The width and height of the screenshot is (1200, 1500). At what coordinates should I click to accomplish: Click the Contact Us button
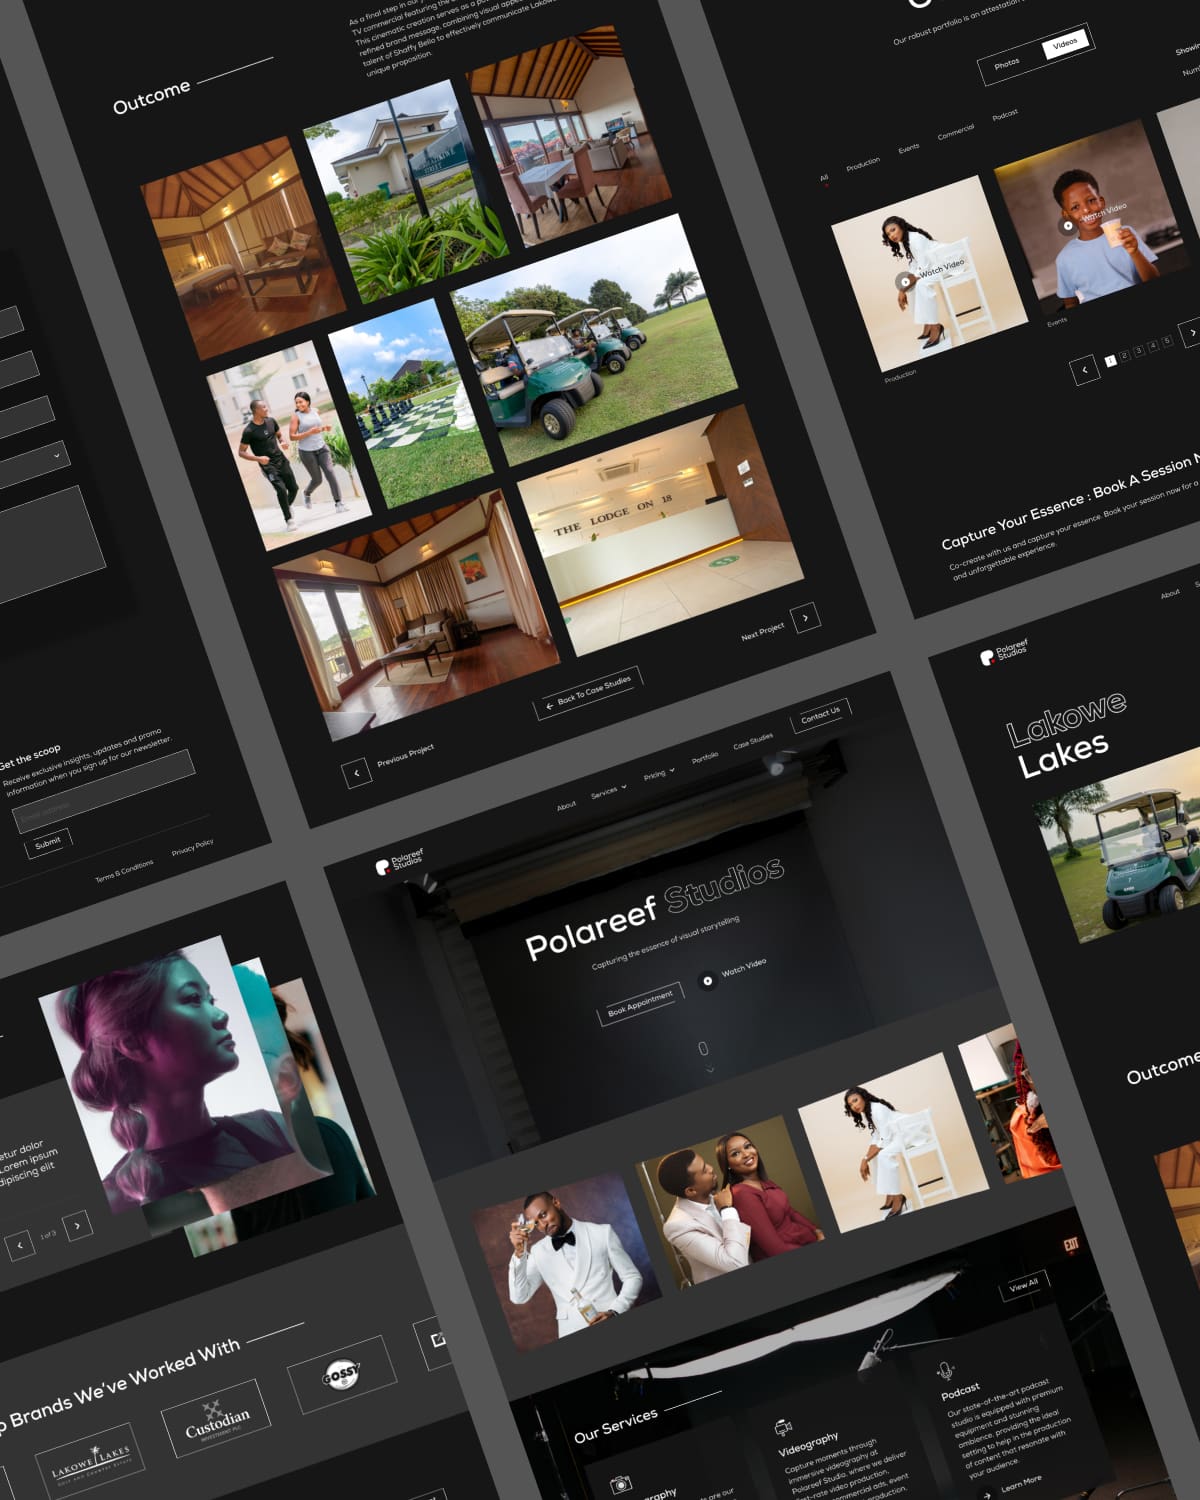click(x=820, y=715)
